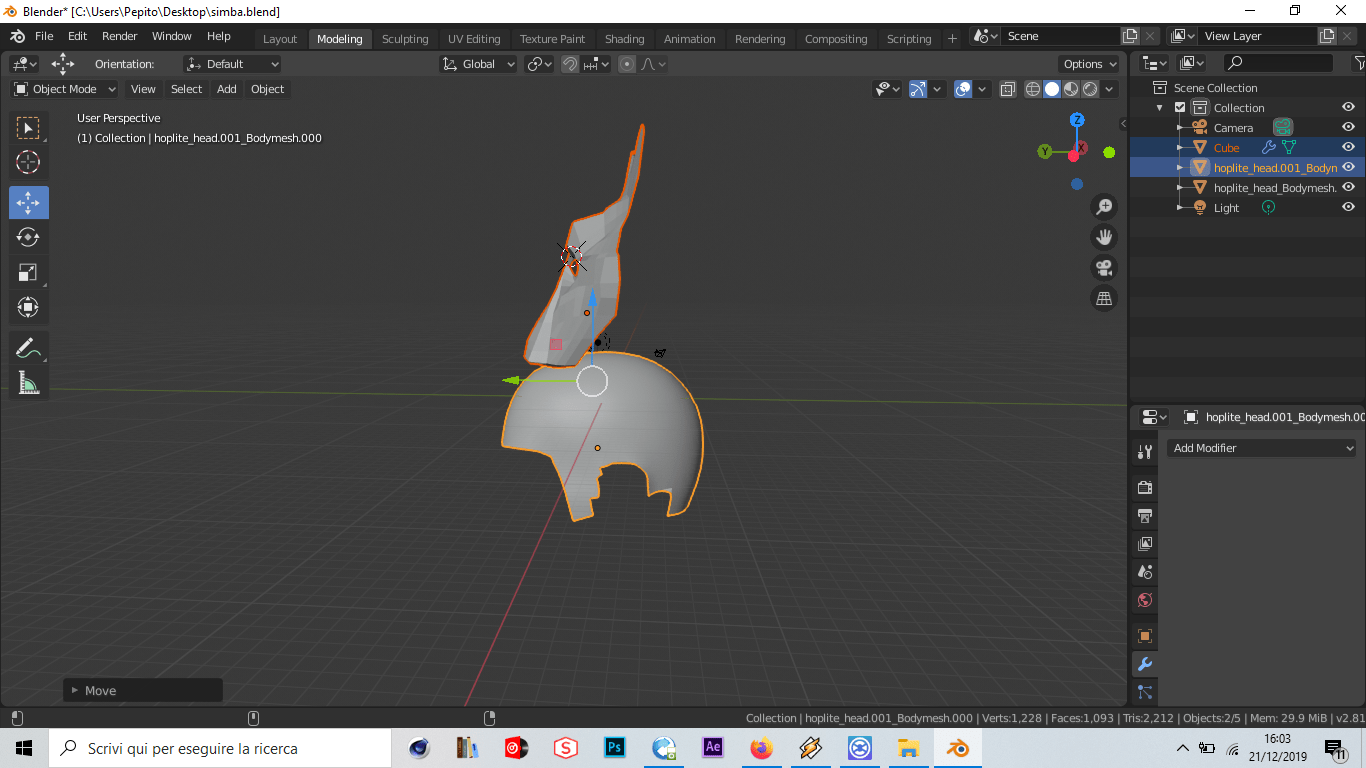This screenshot has width=1366, height=768.
Task: Pick the Rotate tool
Action: coord(28,237)
